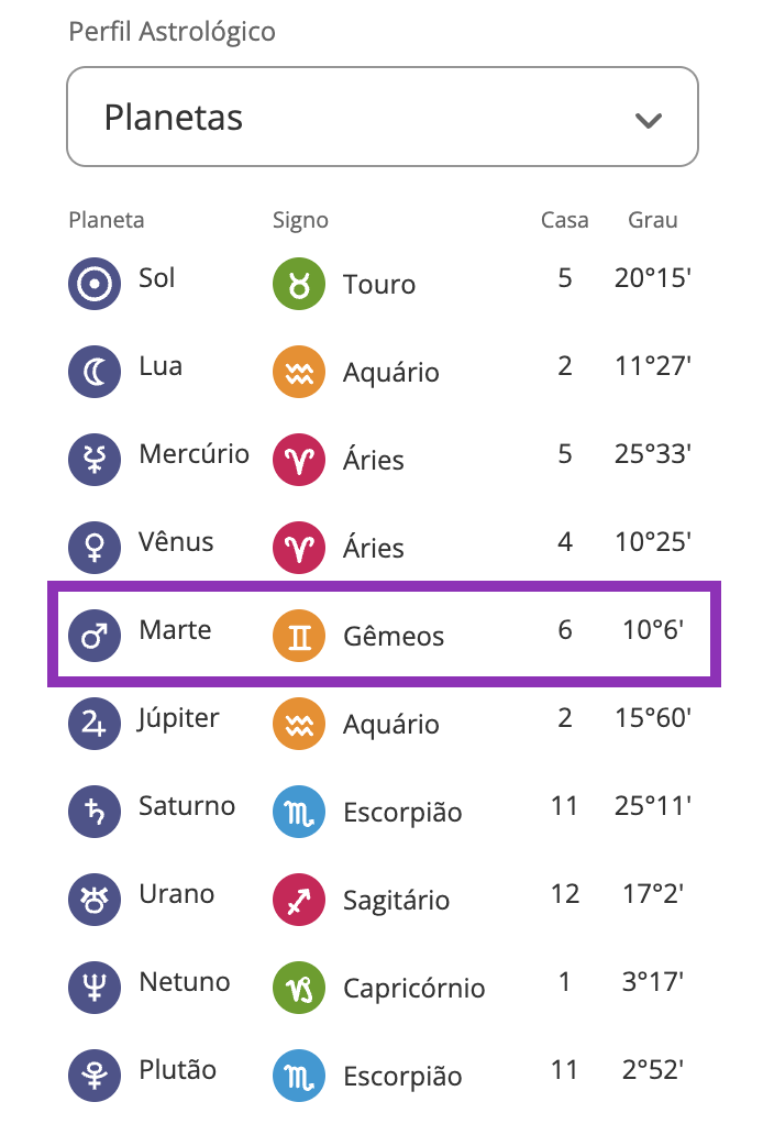This screenshot has height=1124, width=774.
Task: Click the red Áries icon next to Mercúrio
Action: click(296, 460)
